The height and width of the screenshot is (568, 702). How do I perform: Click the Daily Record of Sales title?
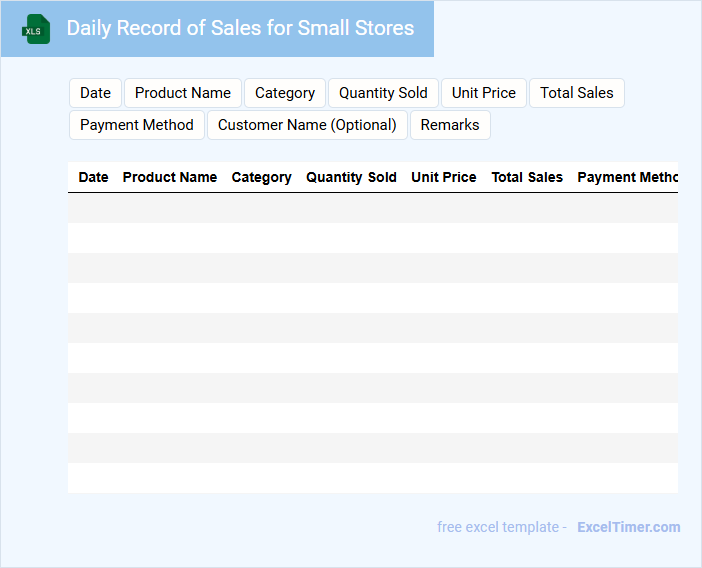pos(240,28)
